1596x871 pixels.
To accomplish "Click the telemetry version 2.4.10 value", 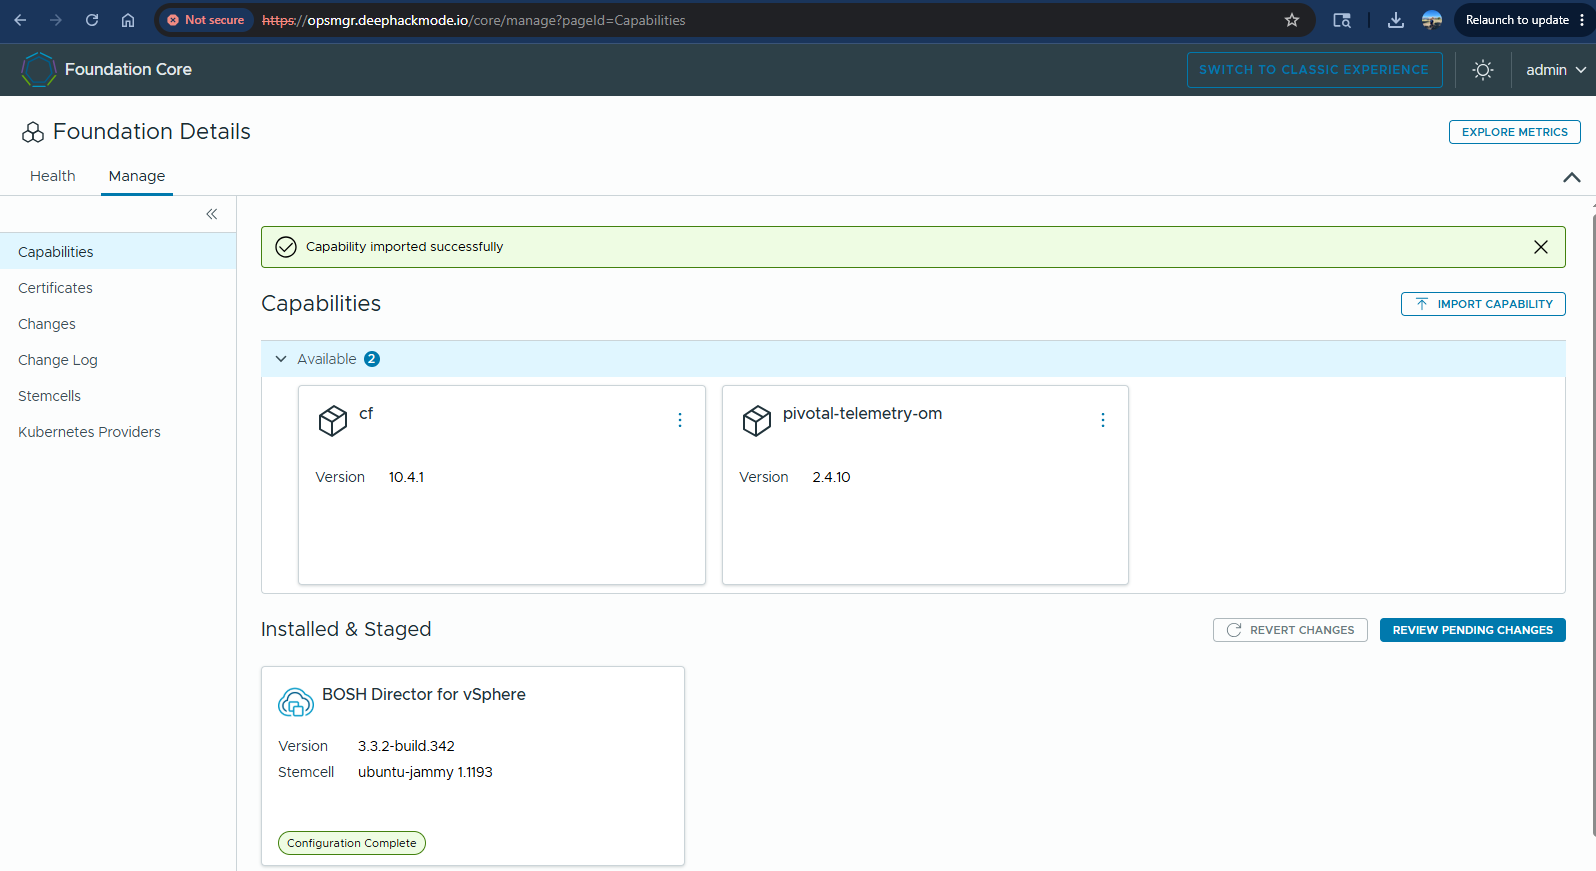I will pos(831,477).
